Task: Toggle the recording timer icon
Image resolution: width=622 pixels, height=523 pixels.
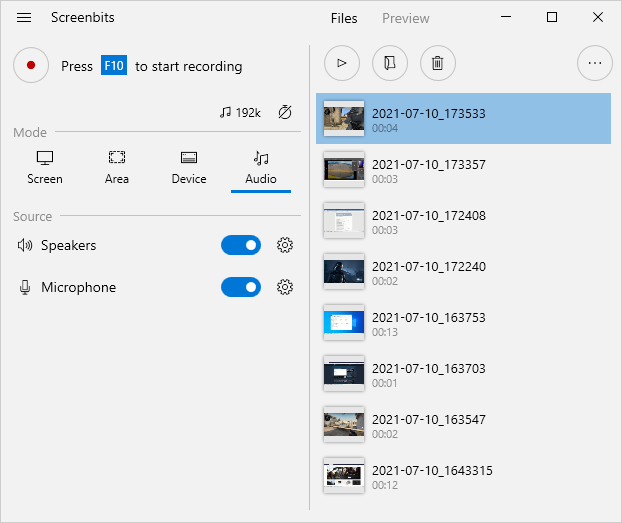Action: [285, 113]
